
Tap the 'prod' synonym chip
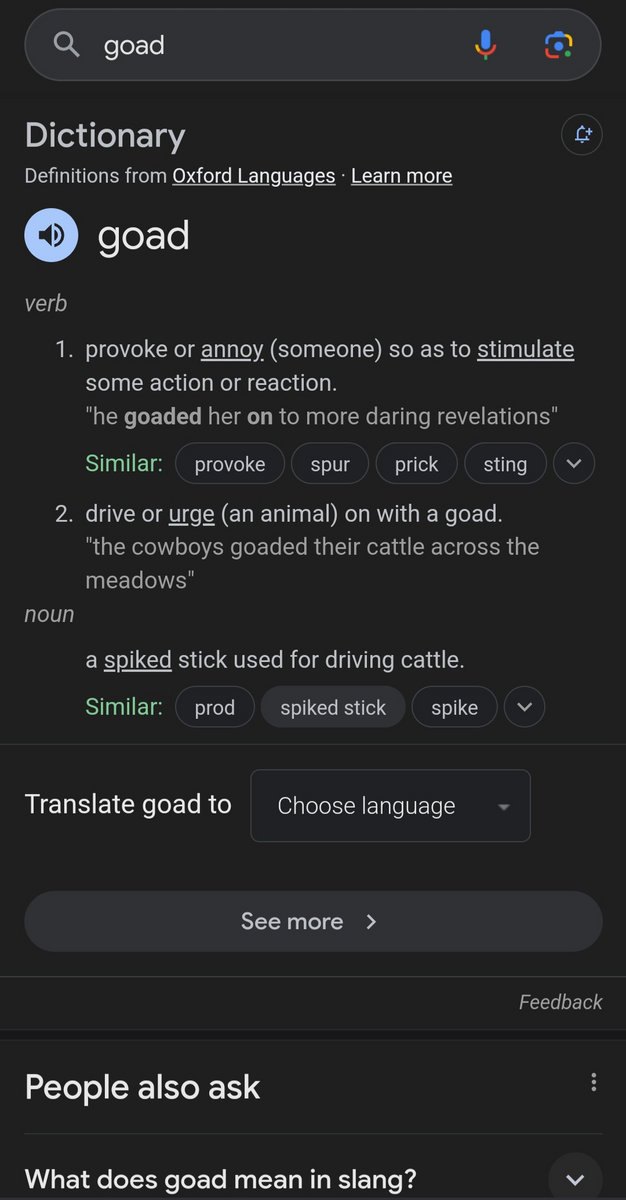[215, 708]
